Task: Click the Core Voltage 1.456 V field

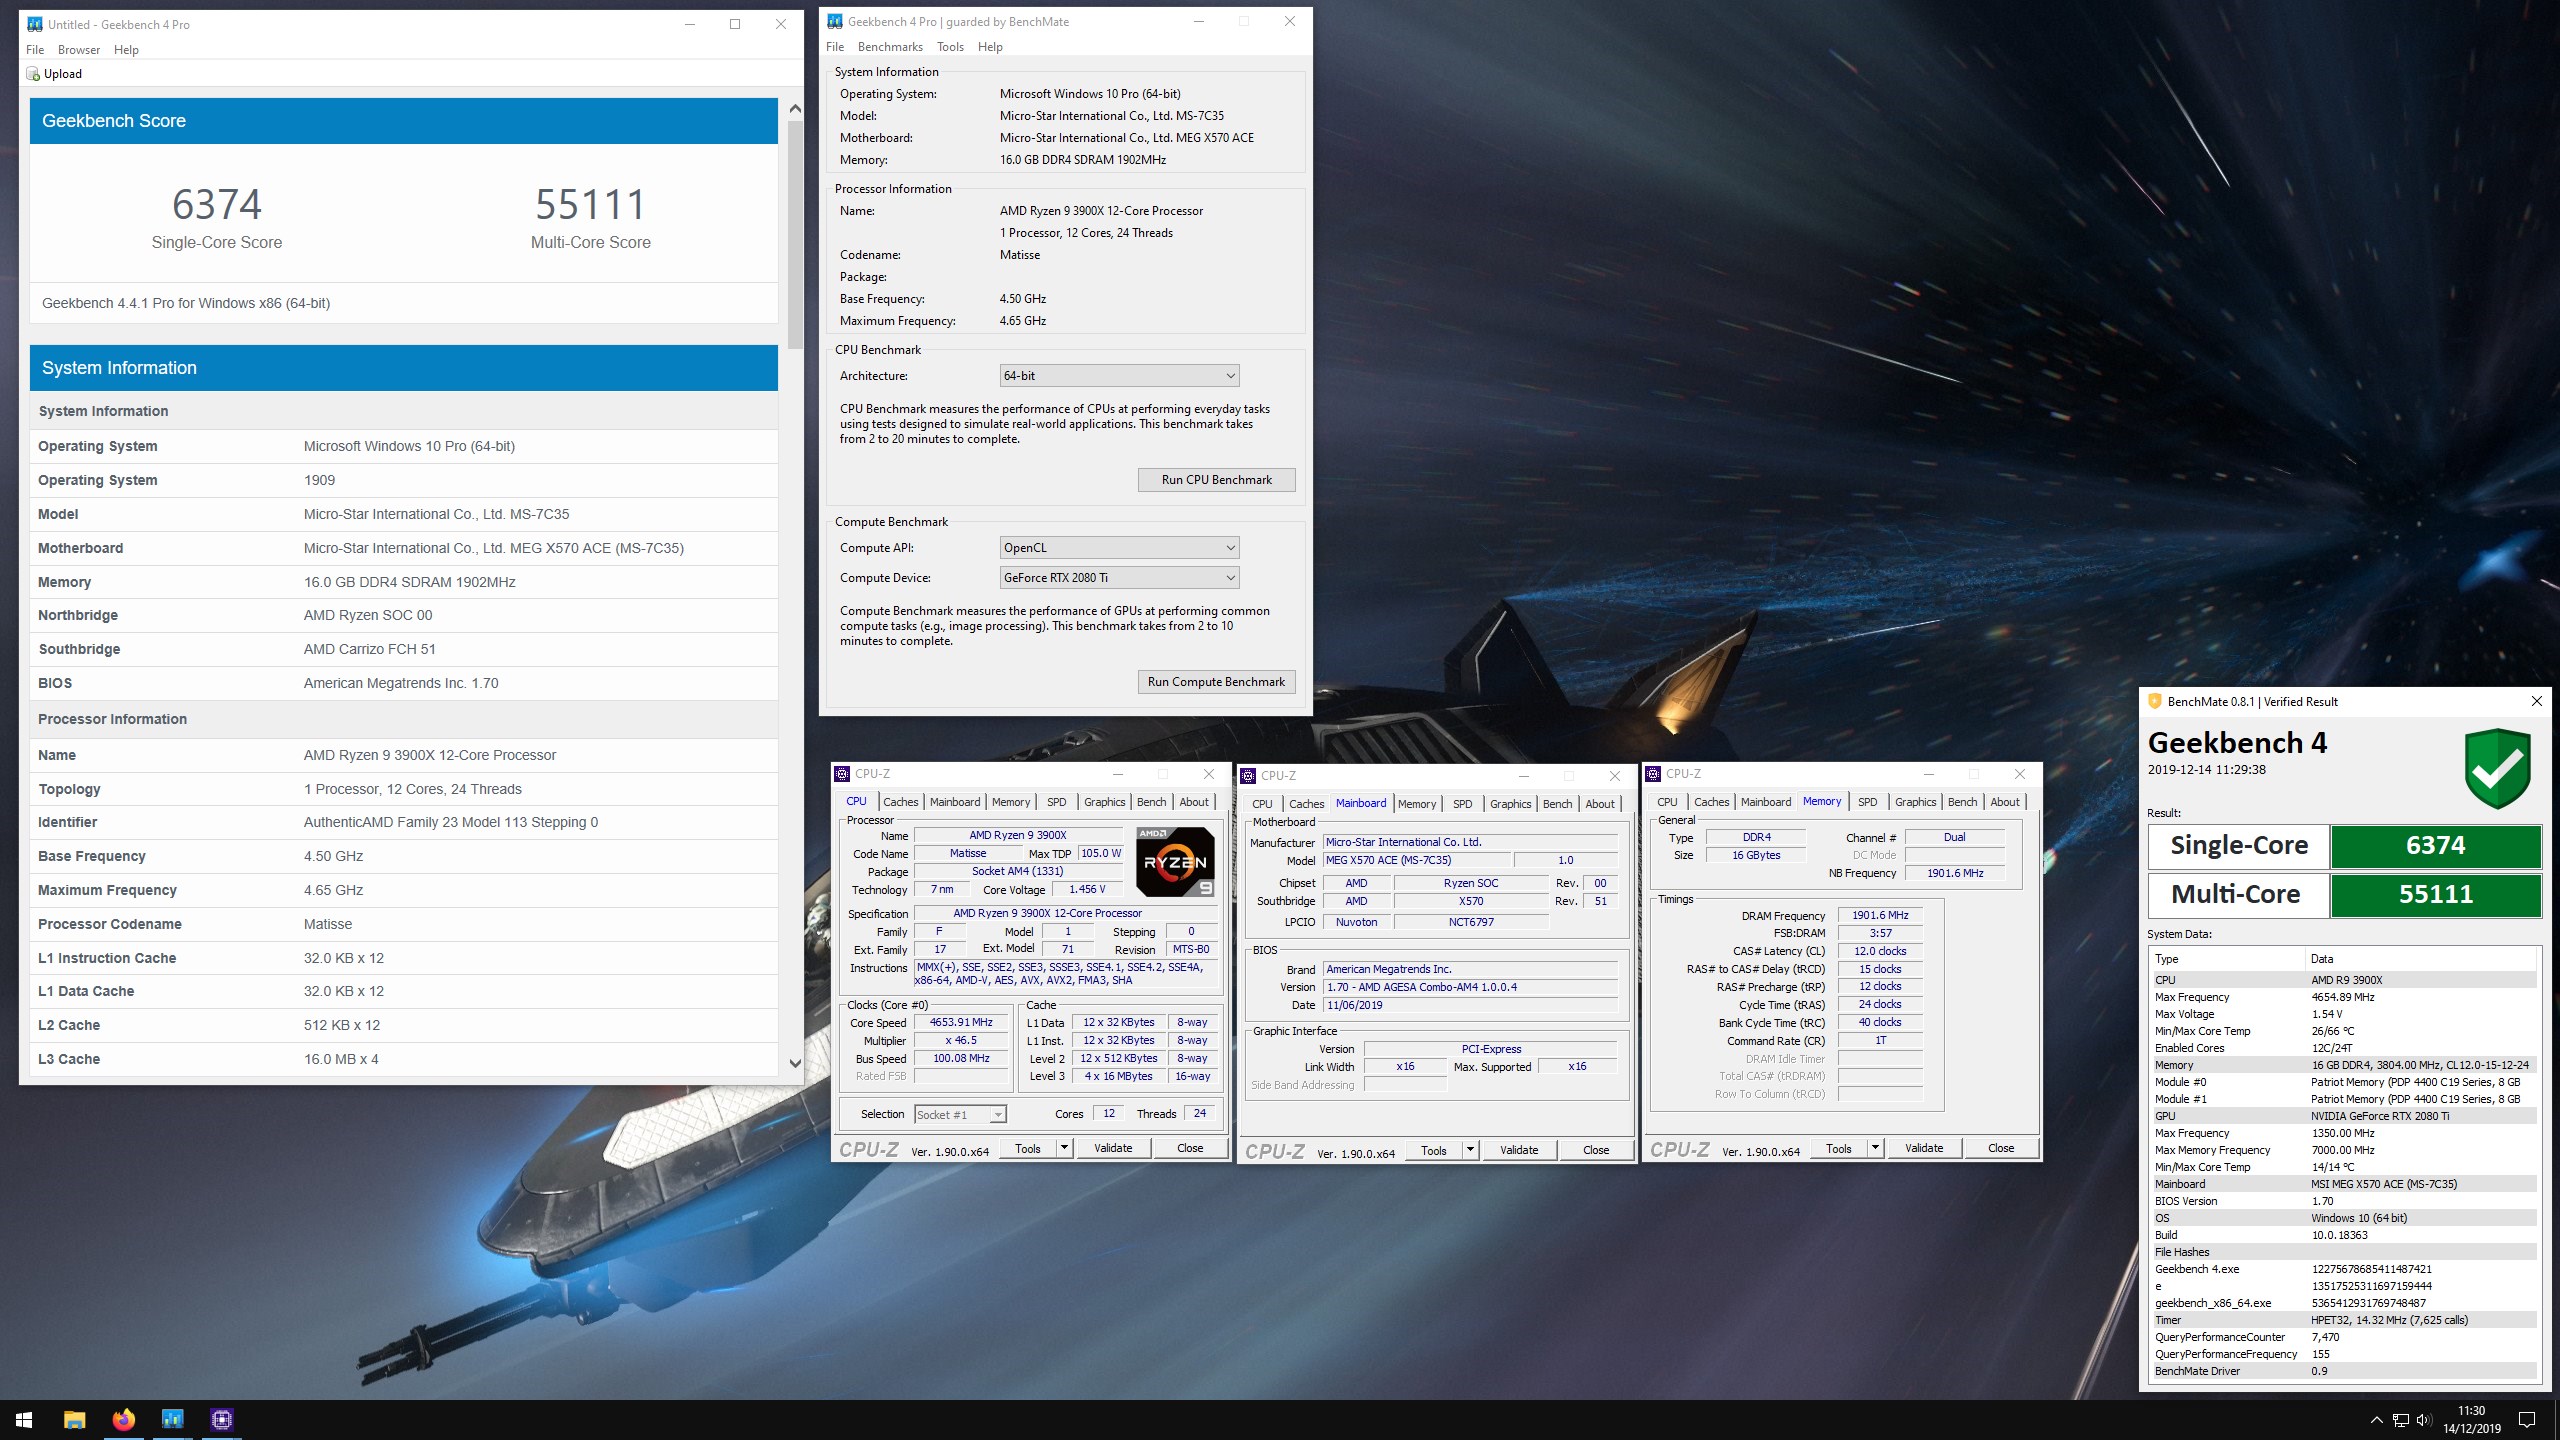Action: tap(1087, 889)
